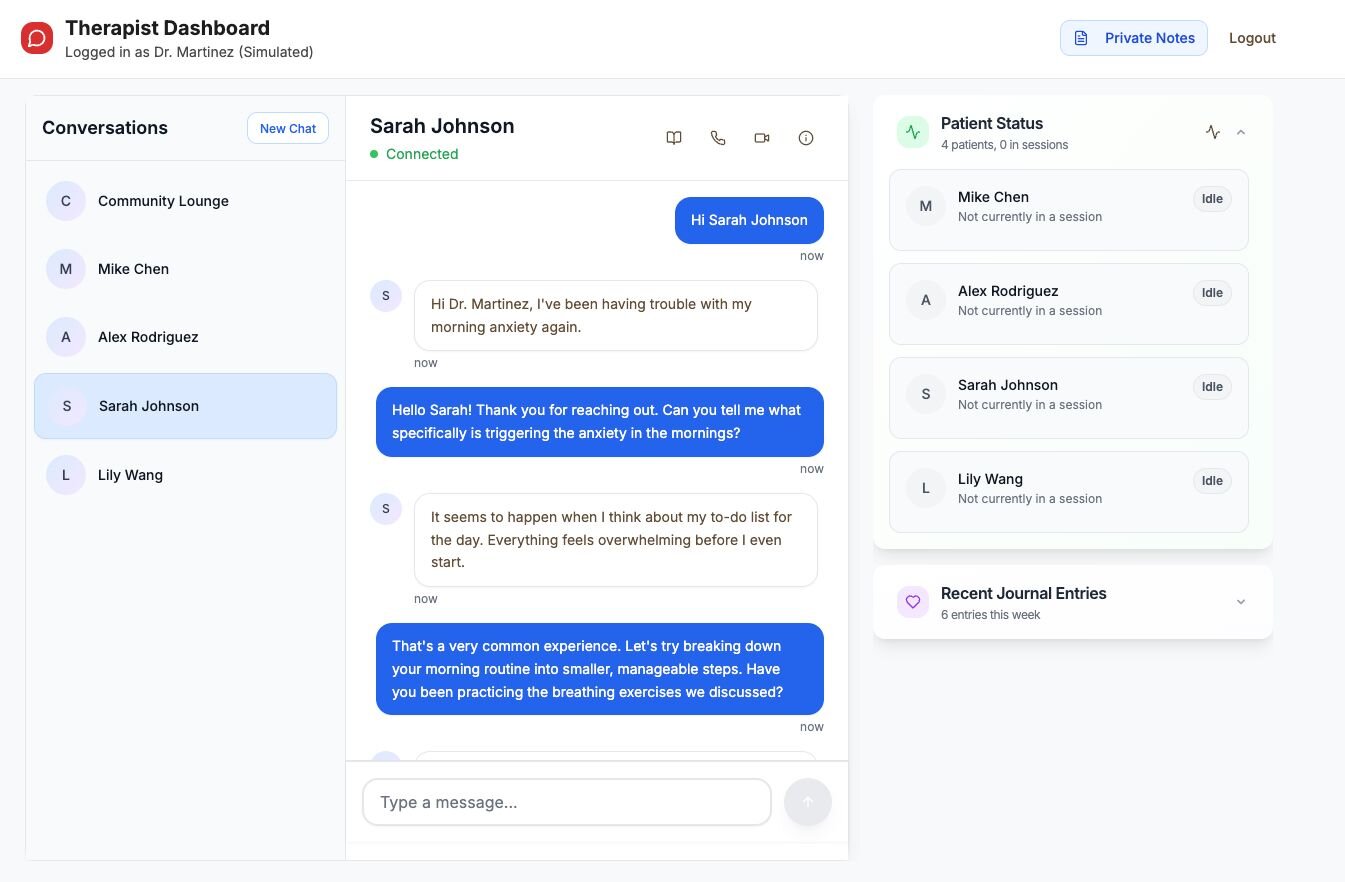This screenshot has width=1345, height=882.
Task: Click Mike Chen's avatar in Conversations
Action: pos(66,269)
